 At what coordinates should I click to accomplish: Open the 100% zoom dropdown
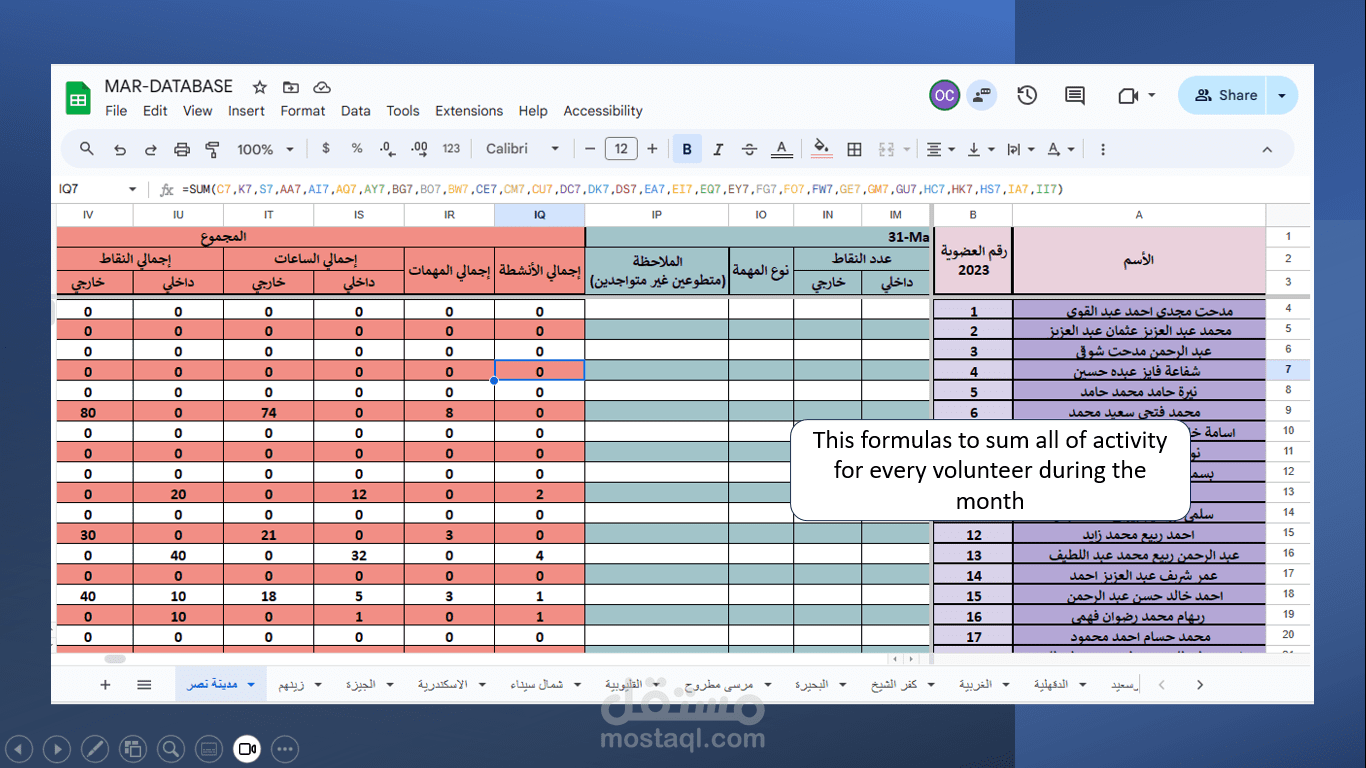(265, 149)
